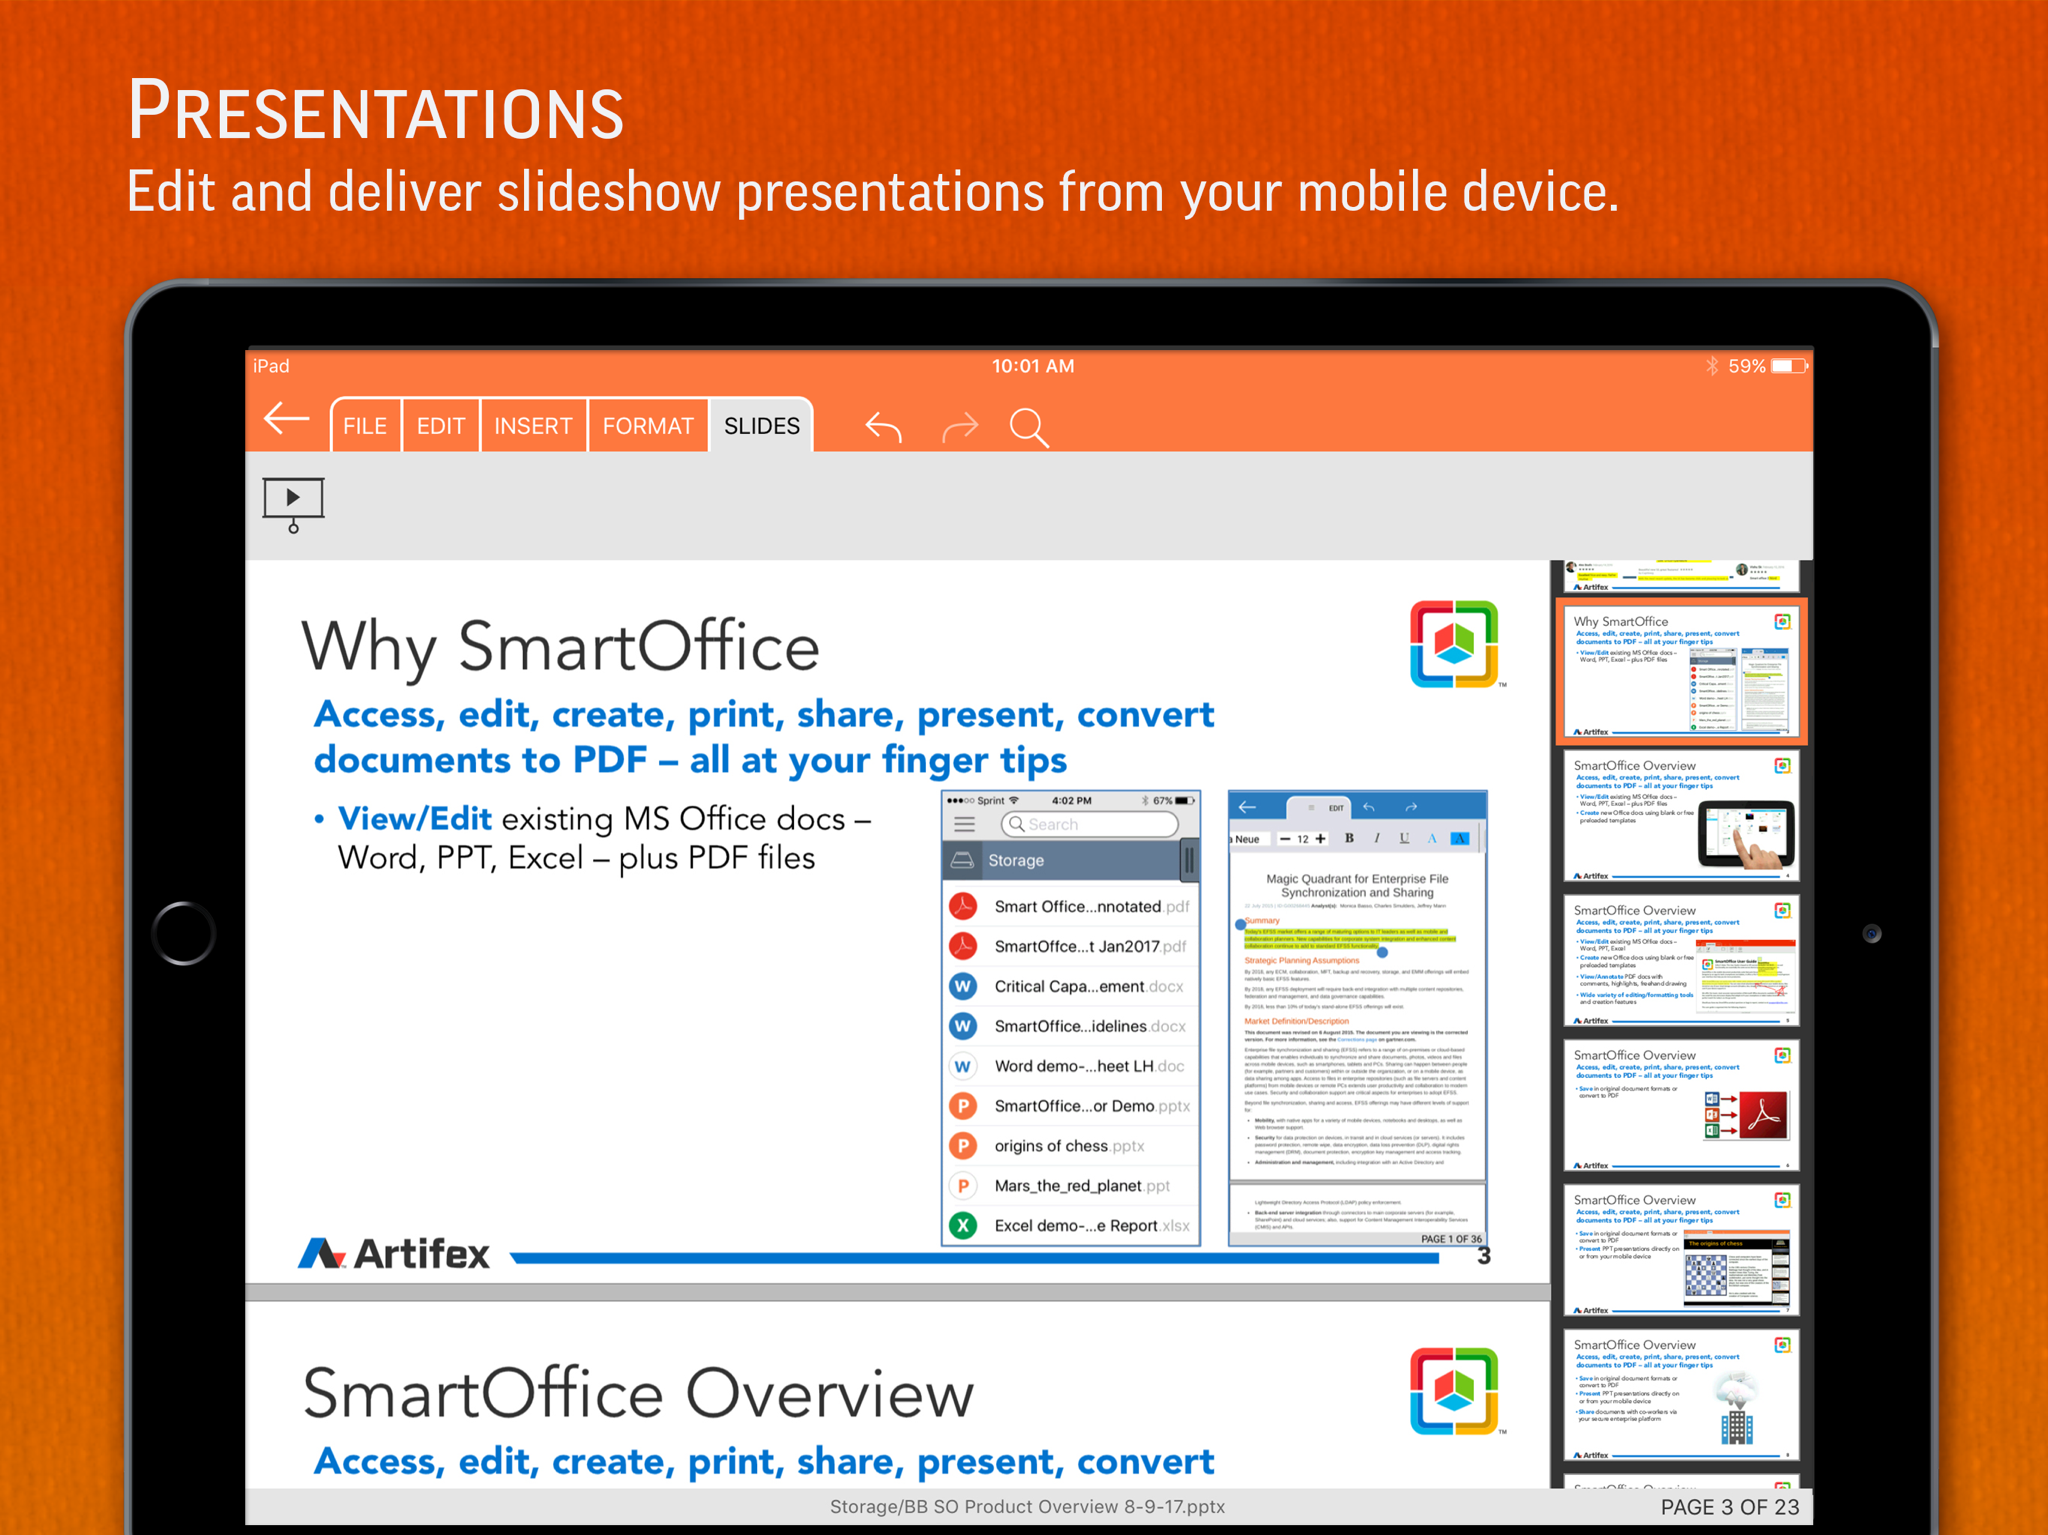Image resolution: width=2048 pixels, height=1535 pixels.
Task: Click the Italic icon in the embedded document screenshot
Action: (x=1377, y=839)
